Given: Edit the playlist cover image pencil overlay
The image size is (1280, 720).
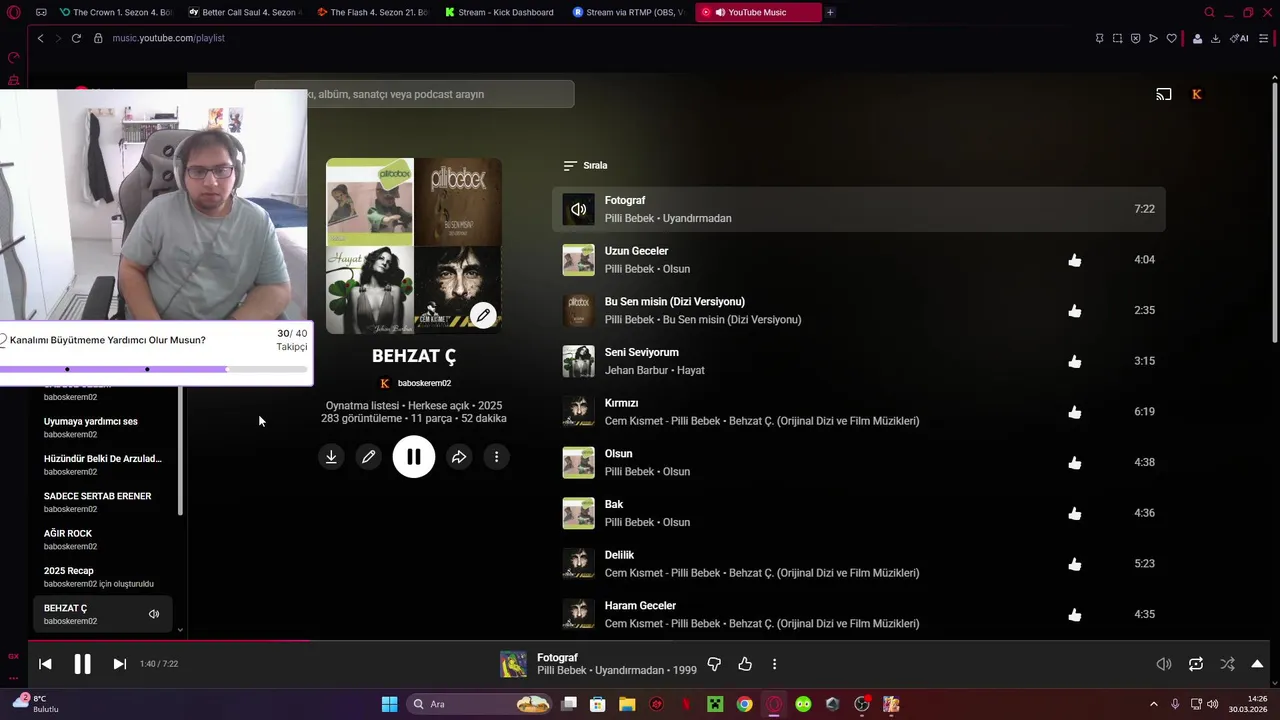Looking at the screenshot, I should [x=483, y=315].
